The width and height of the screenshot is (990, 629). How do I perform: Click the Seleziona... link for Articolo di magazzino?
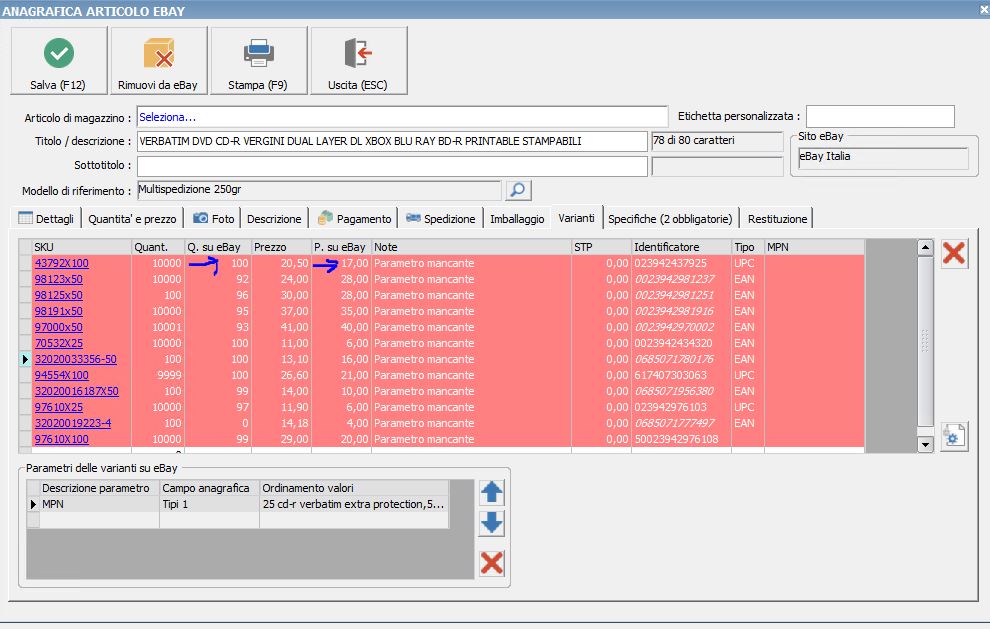coord(167,117)
